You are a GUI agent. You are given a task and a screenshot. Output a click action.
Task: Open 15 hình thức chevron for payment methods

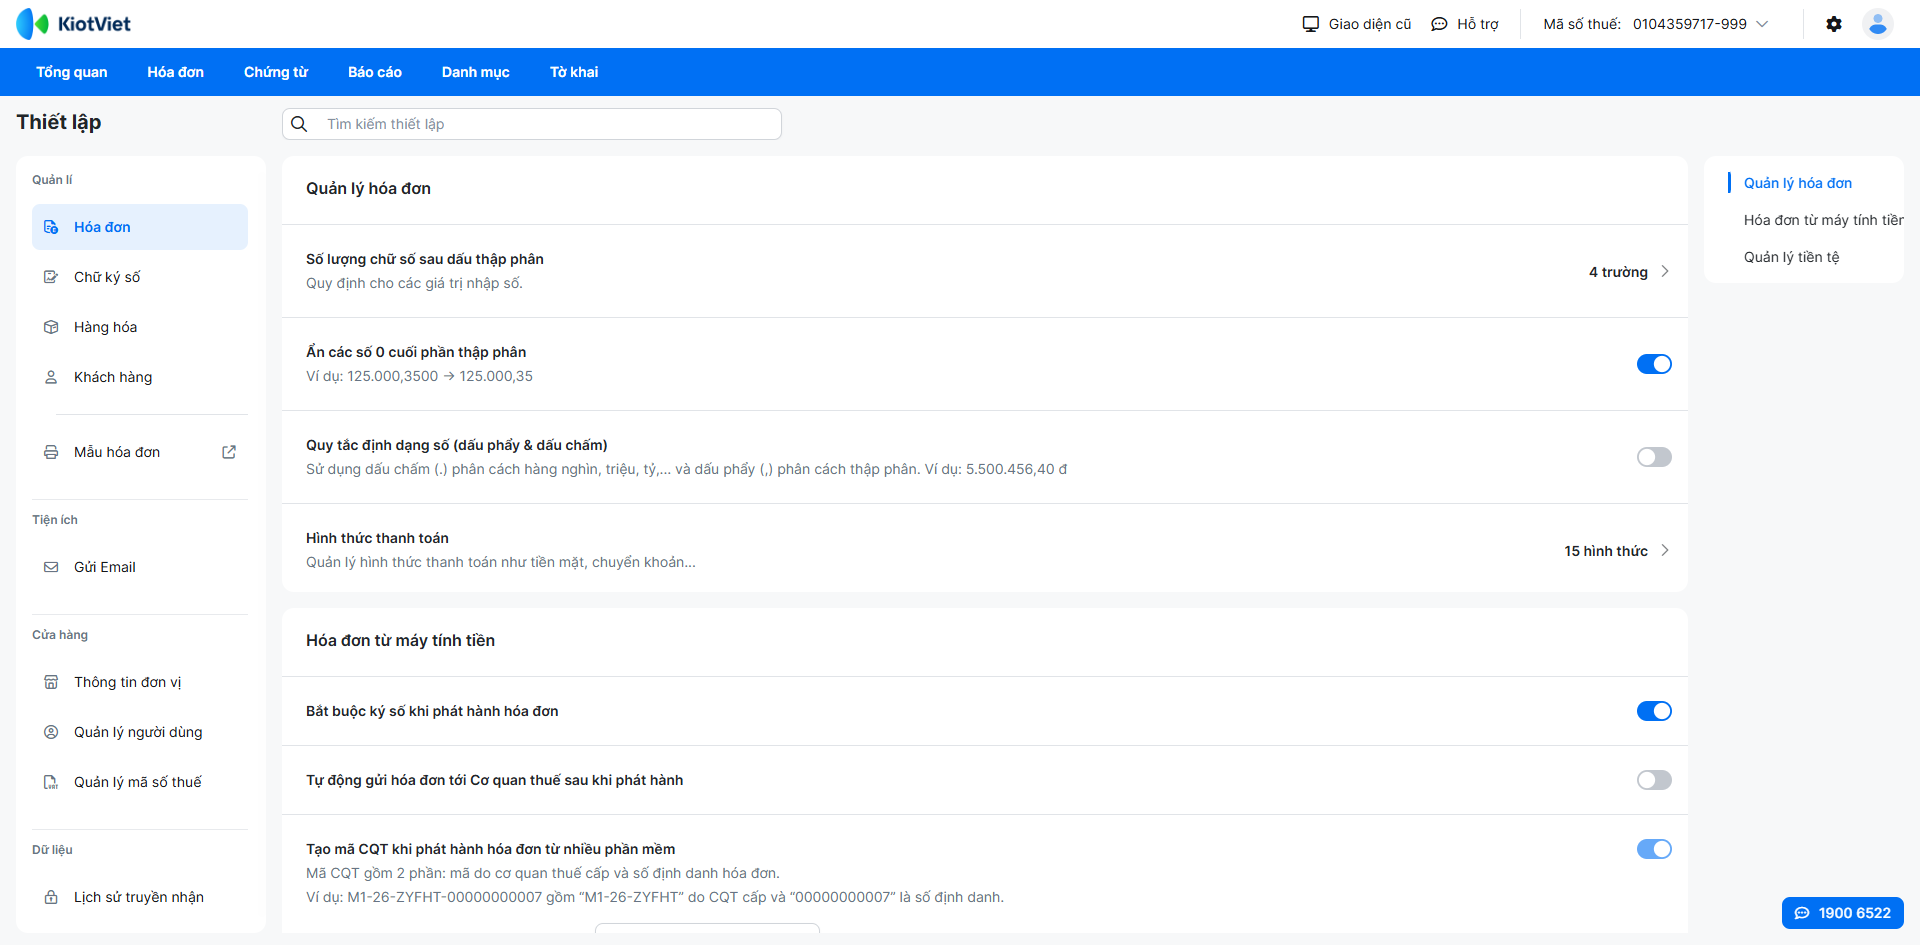coord(1665,550)
